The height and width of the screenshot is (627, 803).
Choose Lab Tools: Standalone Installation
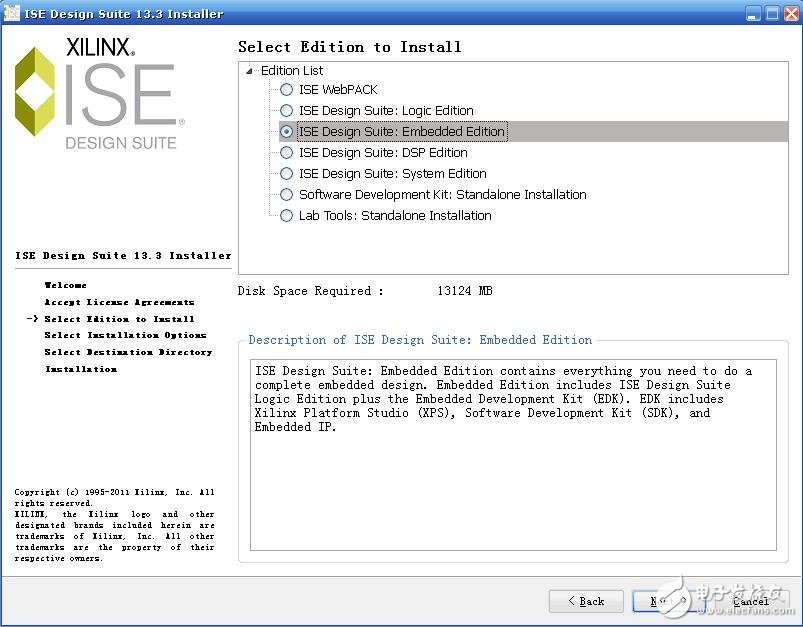tap(287, 216)
